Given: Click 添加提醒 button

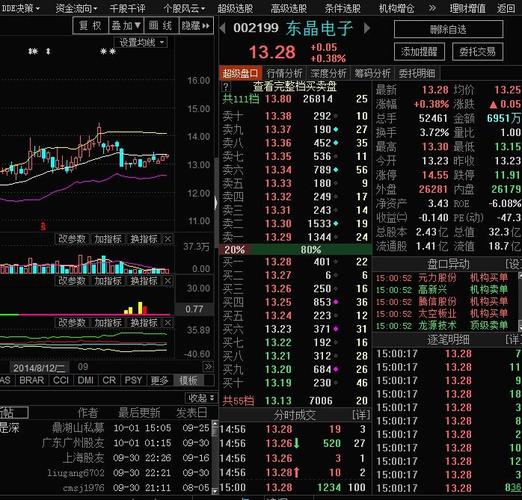Looking at the screenshot, I should (x=419, y=51).
